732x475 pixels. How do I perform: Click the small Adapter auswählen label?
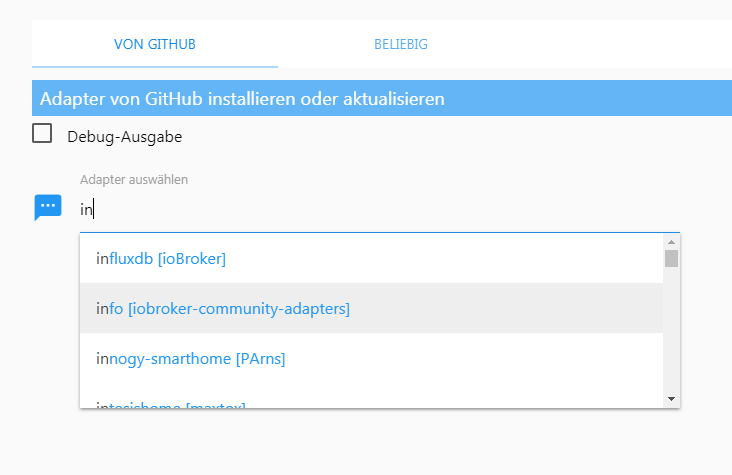(134, 180)
